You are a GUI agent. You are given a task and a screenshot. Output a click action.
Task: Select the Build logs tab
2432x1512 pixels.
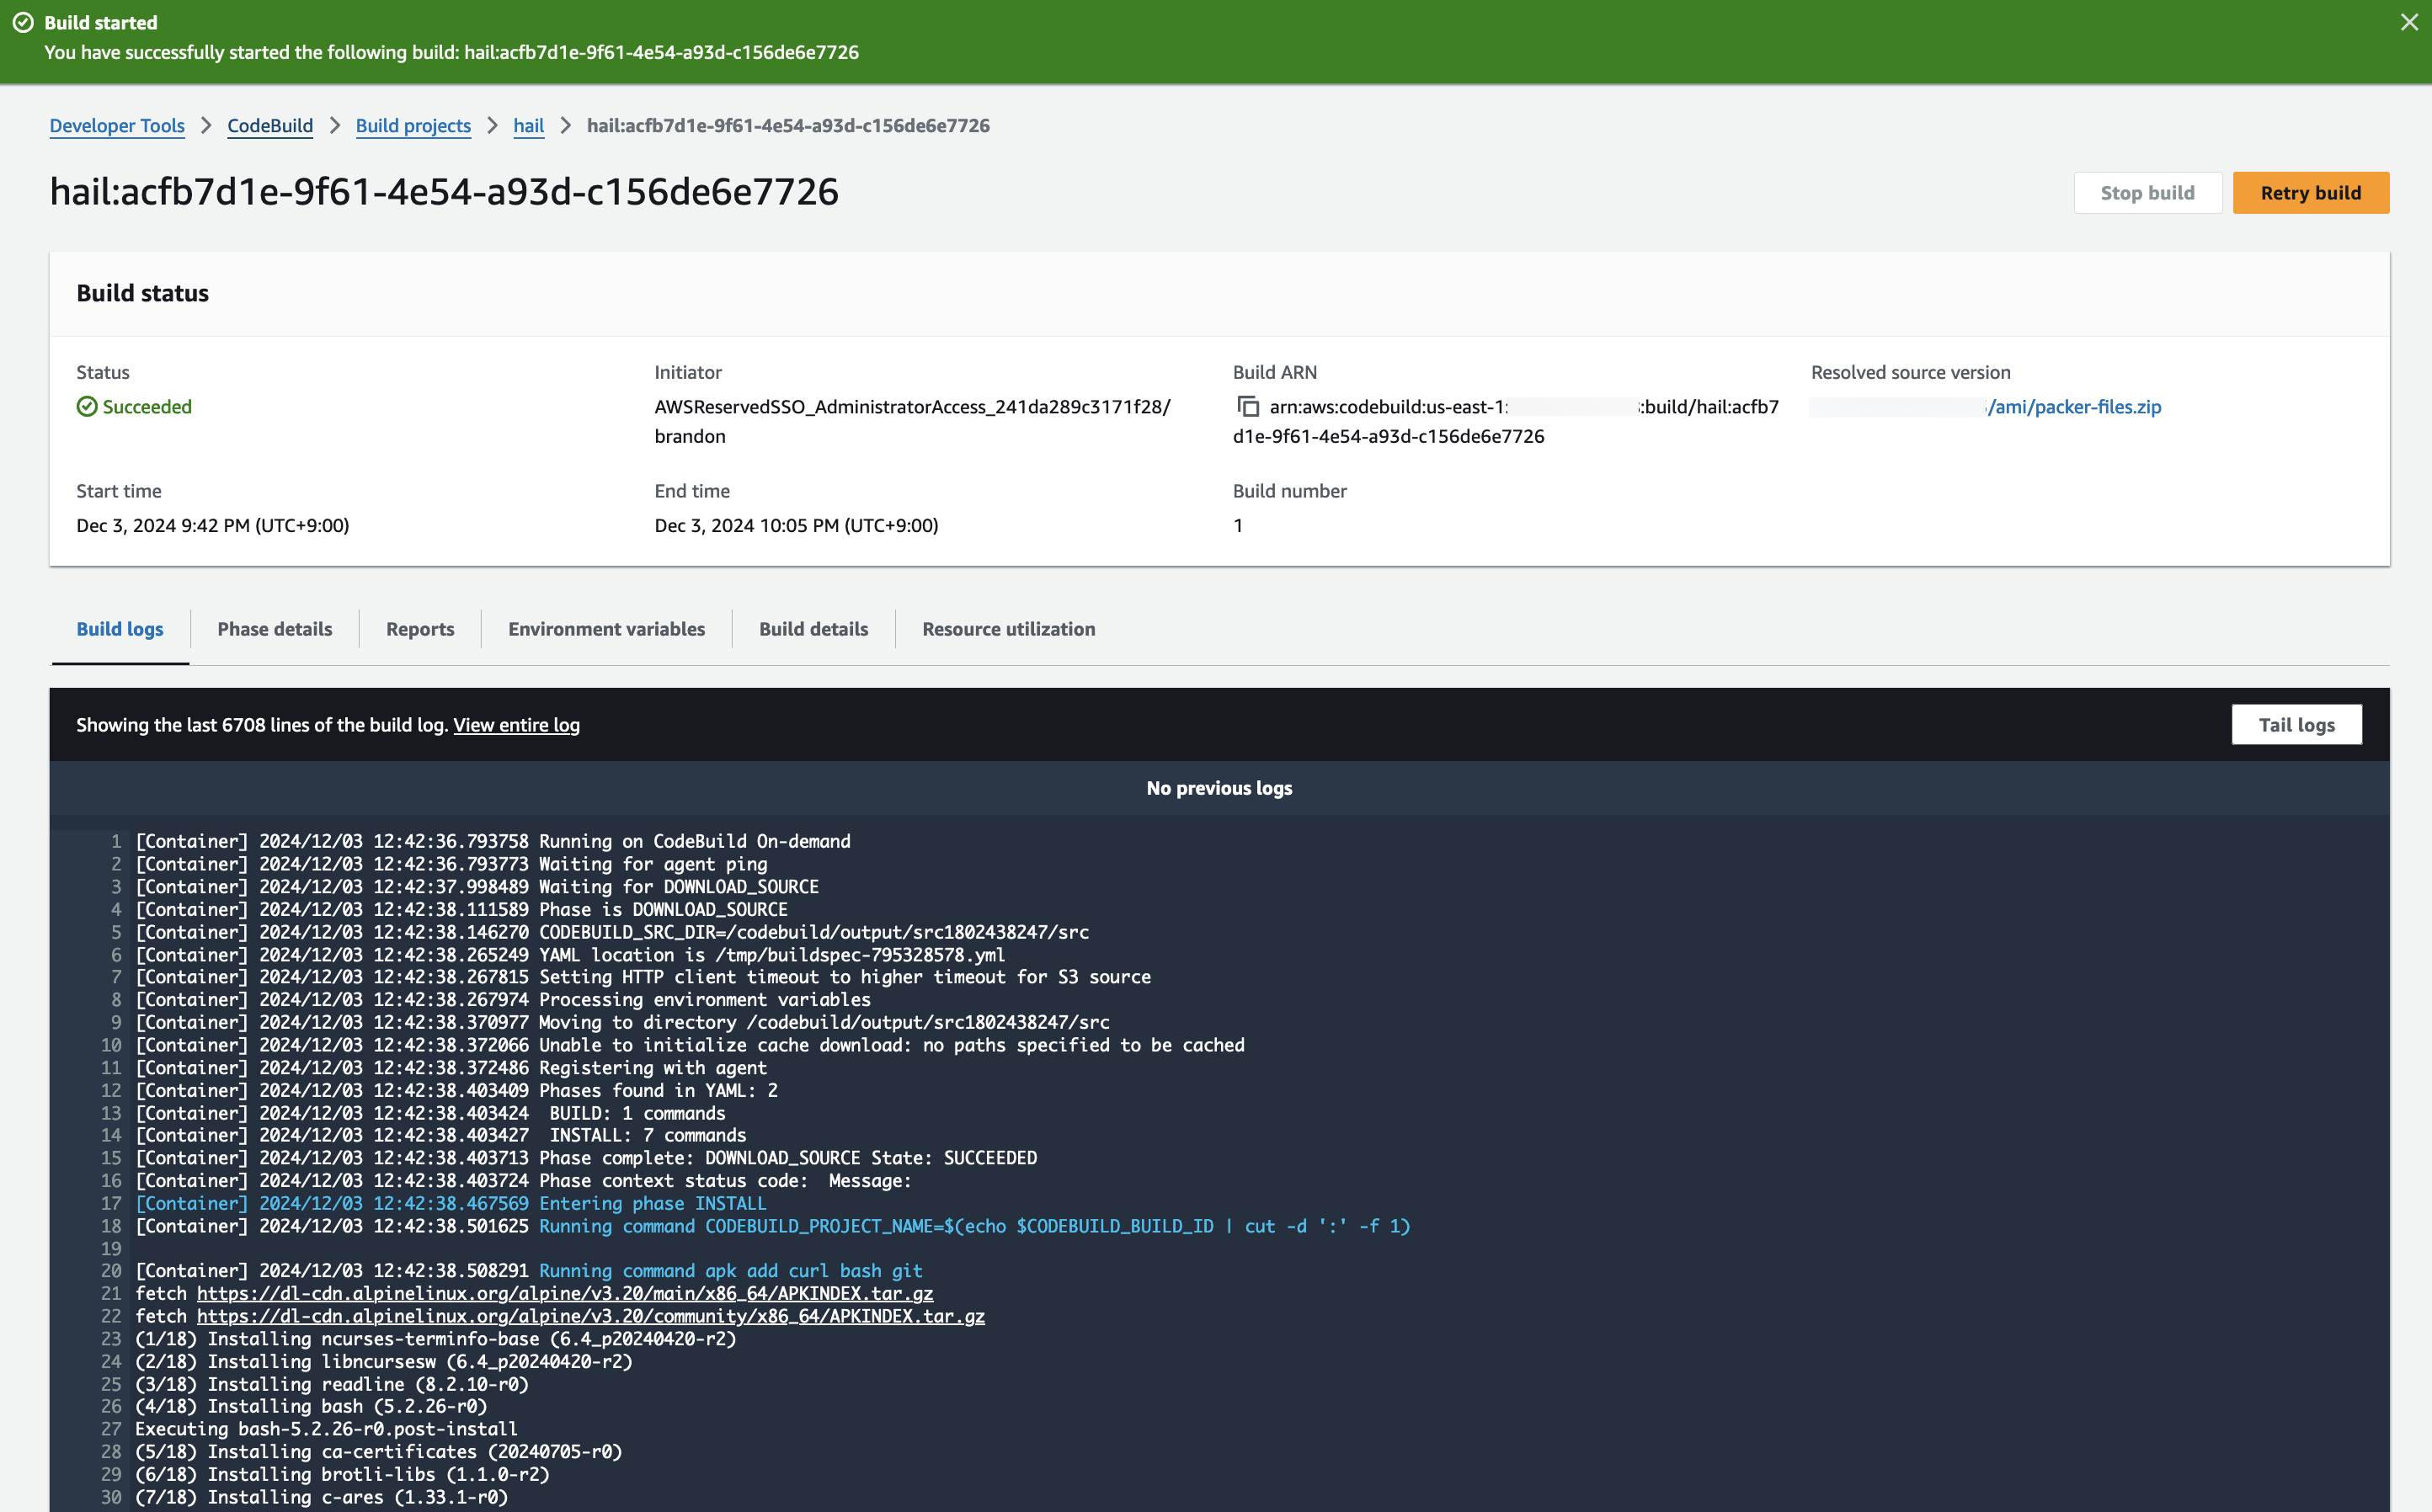pyautogui.click(x=120, y=628)
